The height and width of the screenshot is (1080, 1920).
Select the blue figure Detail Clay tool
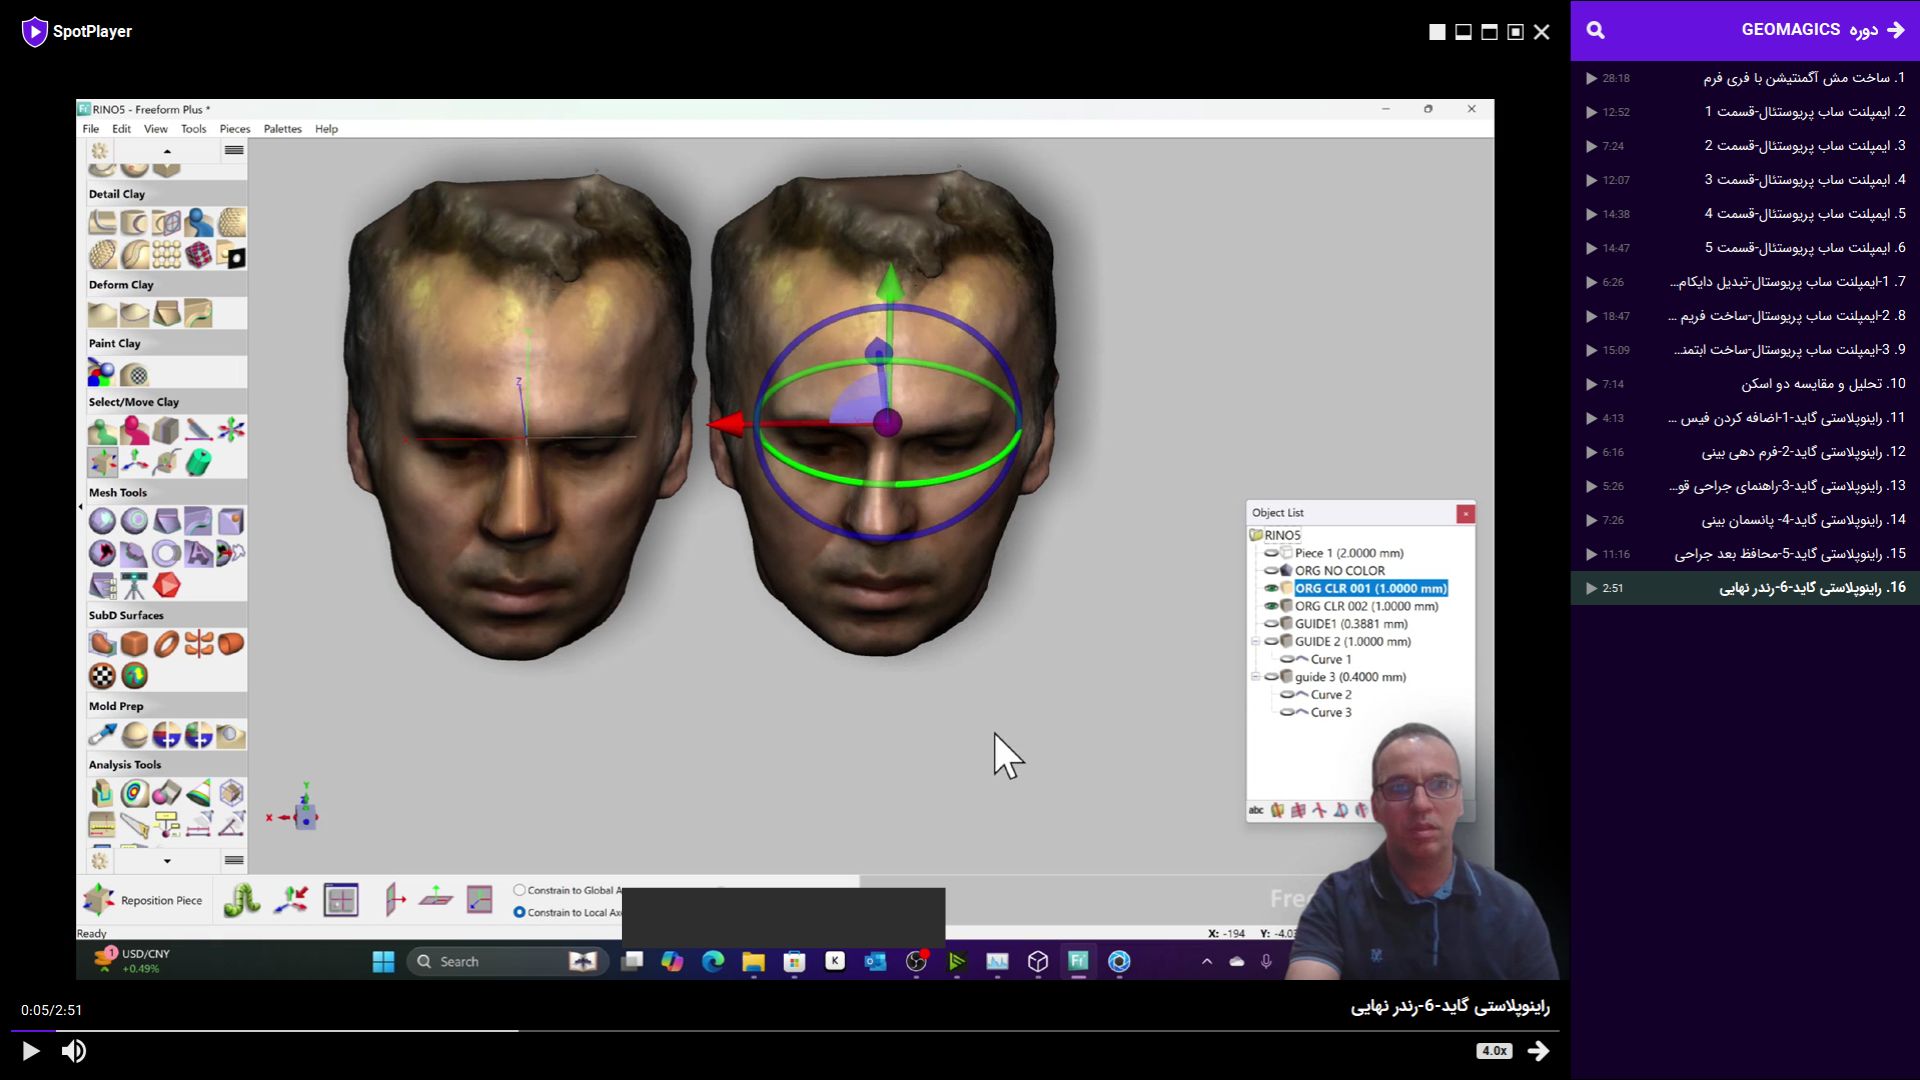click(x=199, y=223)
